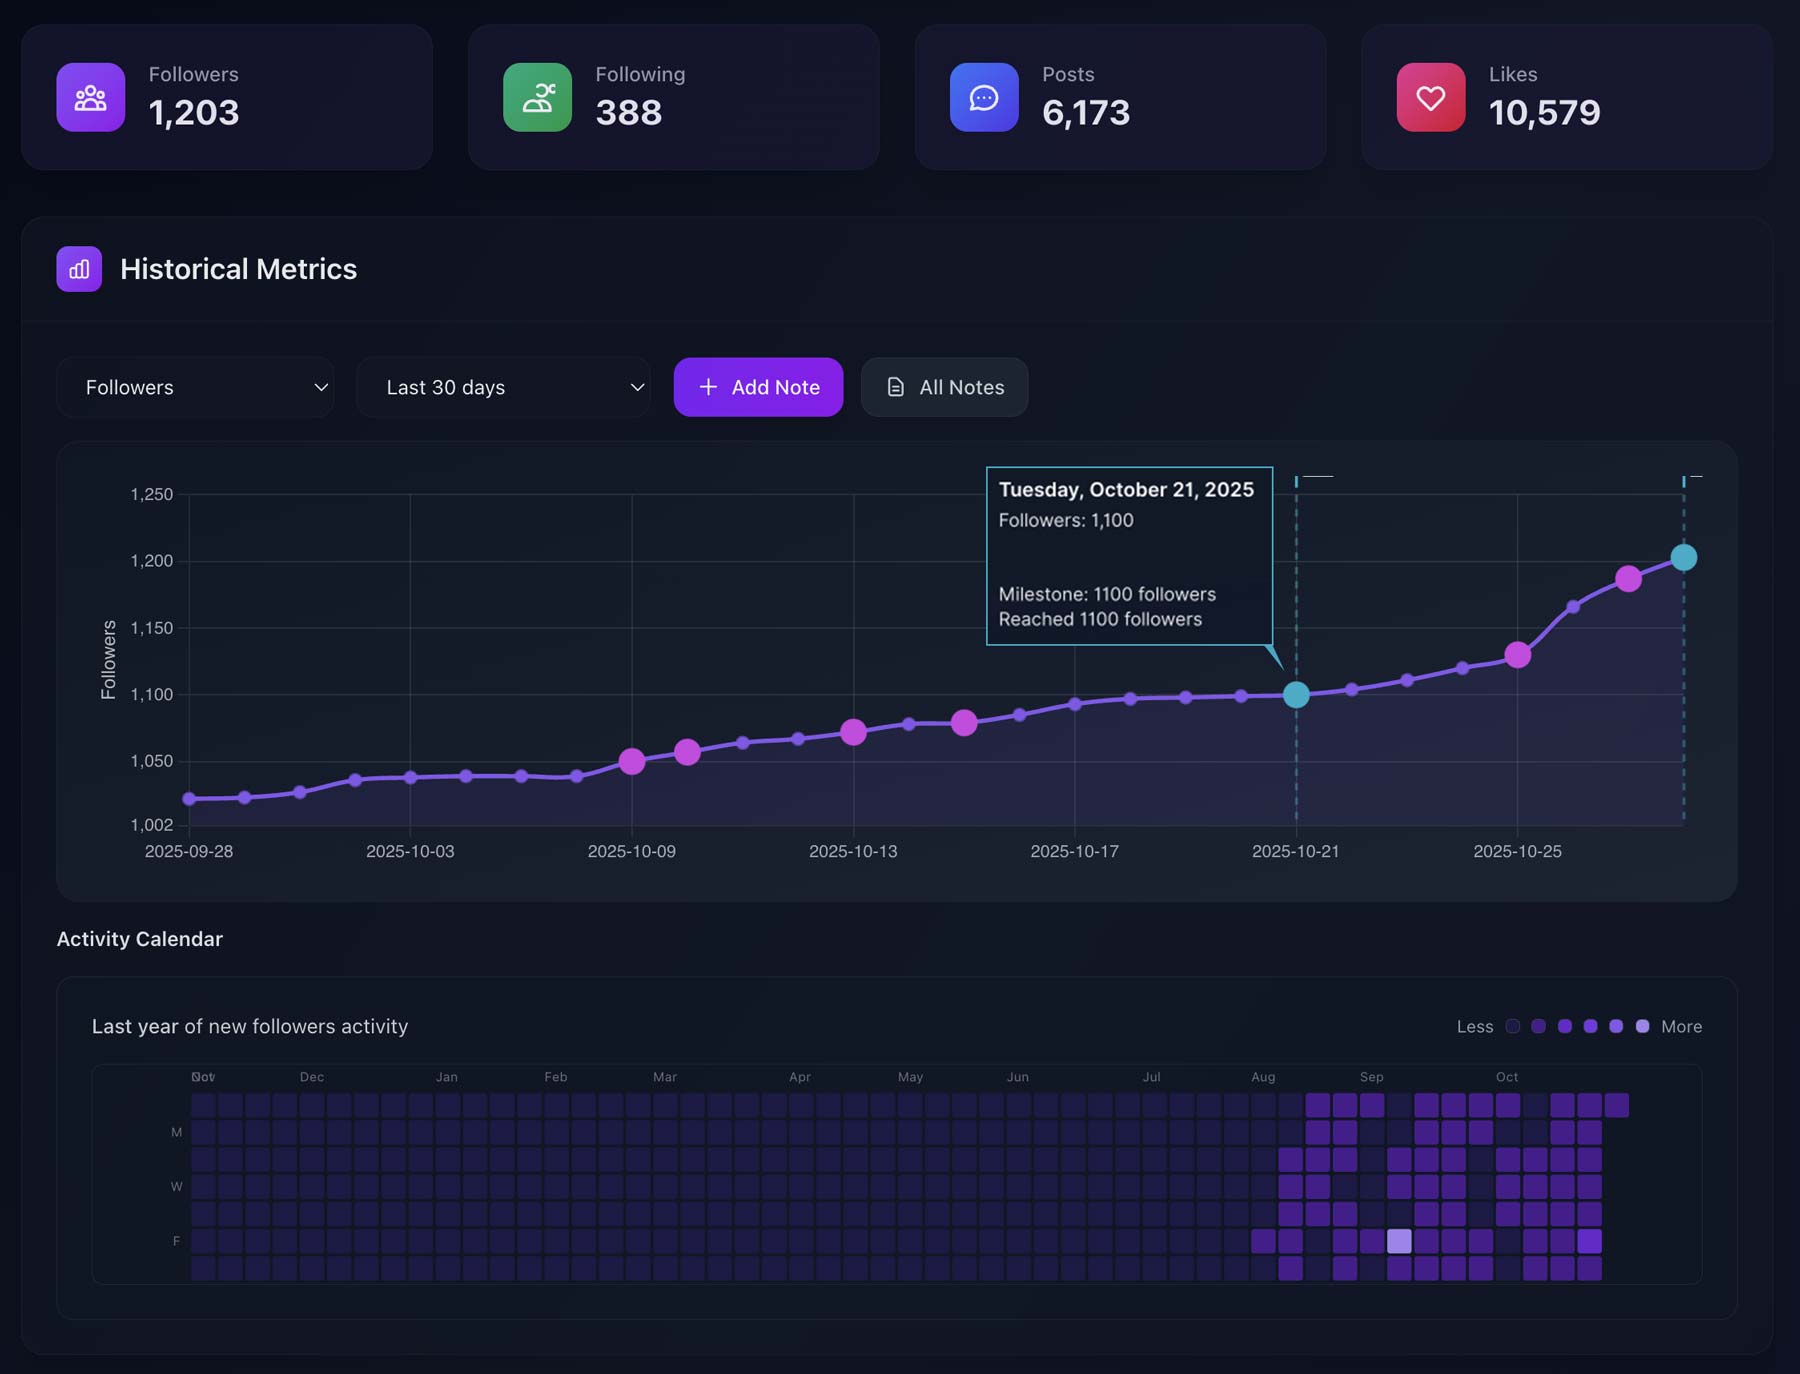Toggle the lightest dot in the Less legend
This screenshot has width=1800, height=1374.
(1513, 1026)
